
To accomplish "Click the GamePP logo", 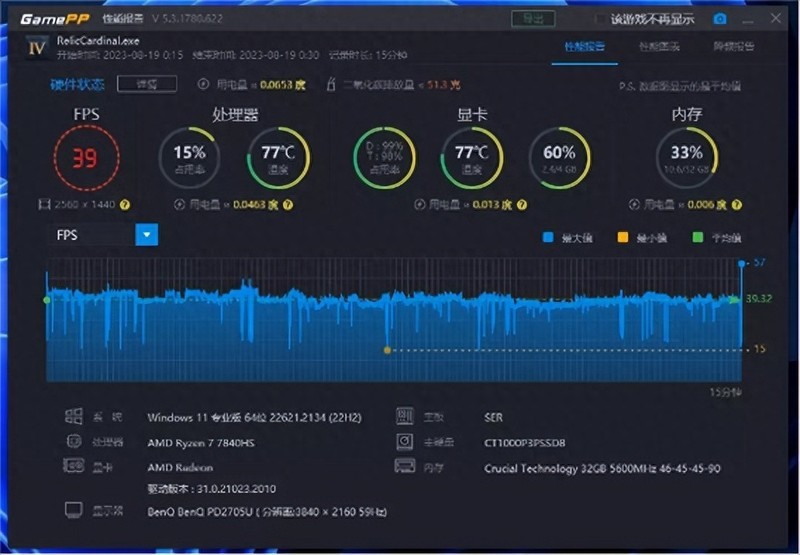I will 55,19.
